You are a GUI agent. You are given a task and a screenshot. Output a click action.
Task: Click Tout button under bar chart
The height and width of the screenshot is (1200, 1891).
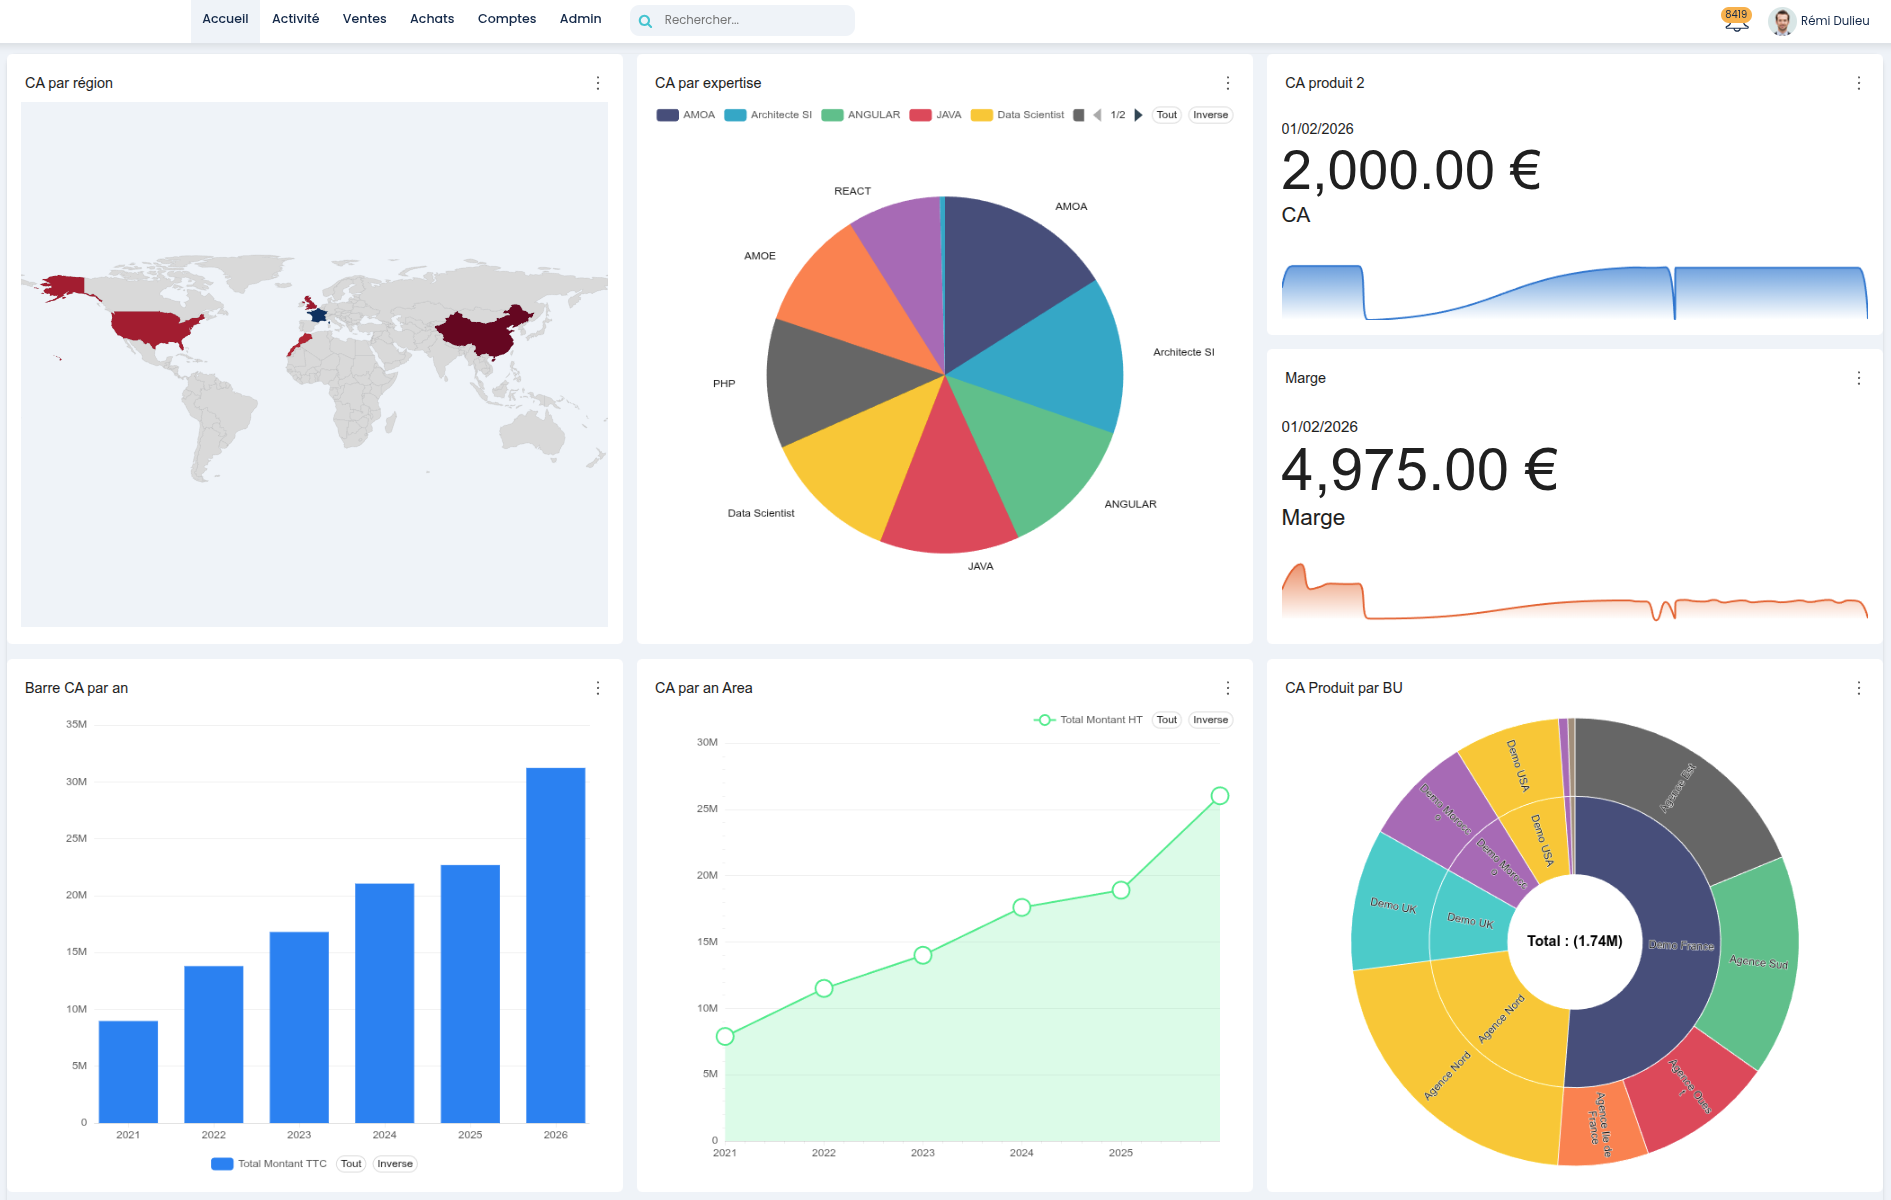351,1164
